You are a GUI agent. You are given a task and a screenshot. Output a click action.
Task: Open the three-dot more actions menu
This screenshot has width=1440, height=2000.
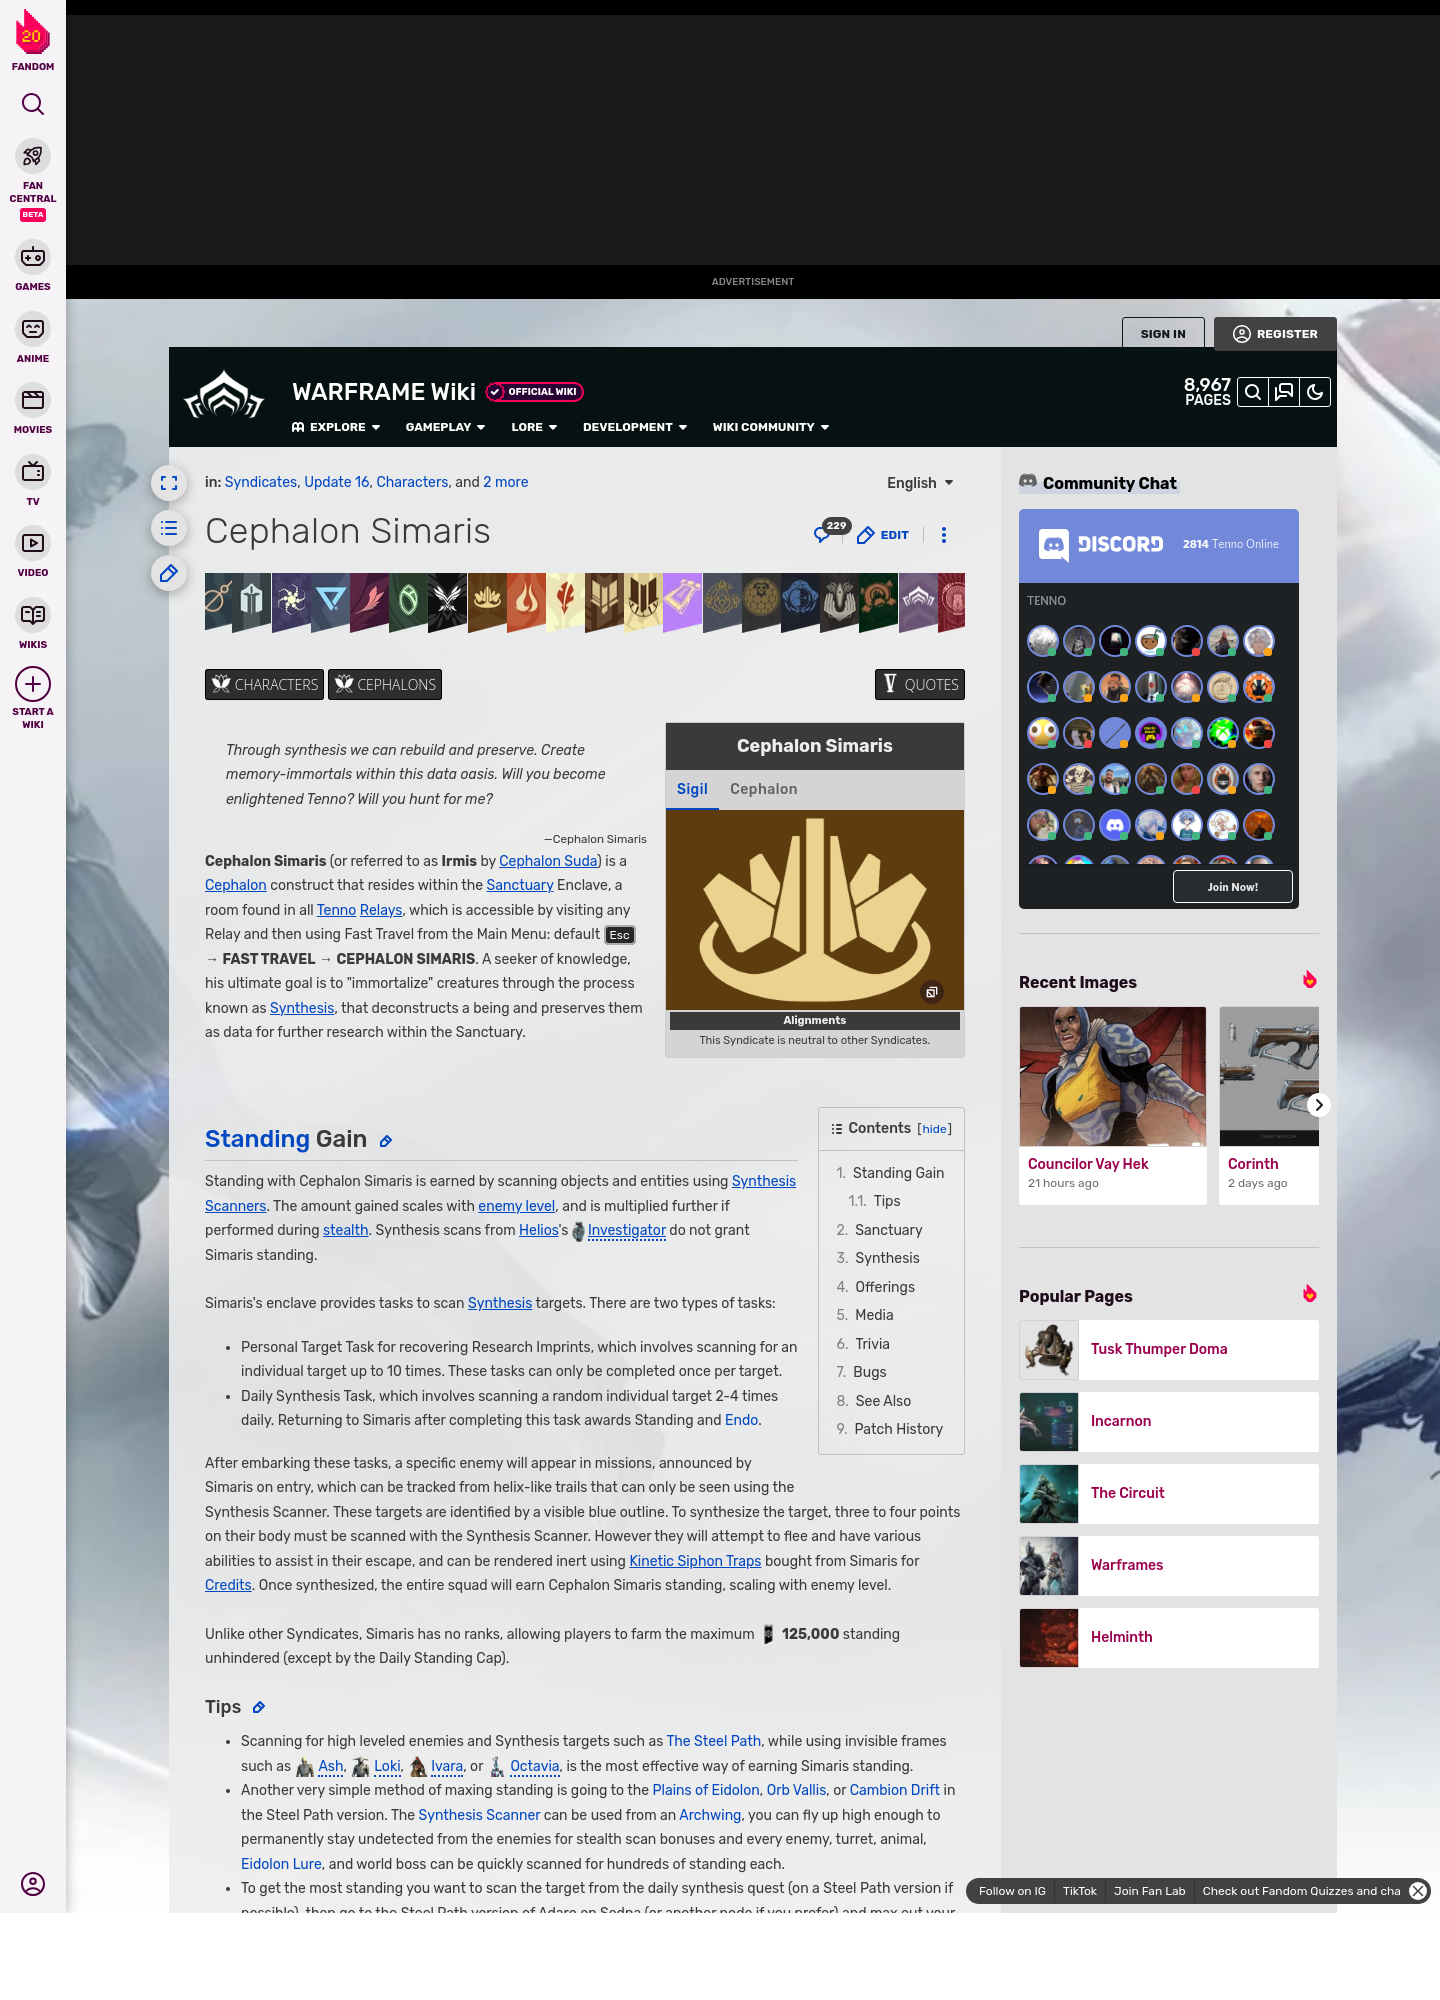[x=944, y=535]
